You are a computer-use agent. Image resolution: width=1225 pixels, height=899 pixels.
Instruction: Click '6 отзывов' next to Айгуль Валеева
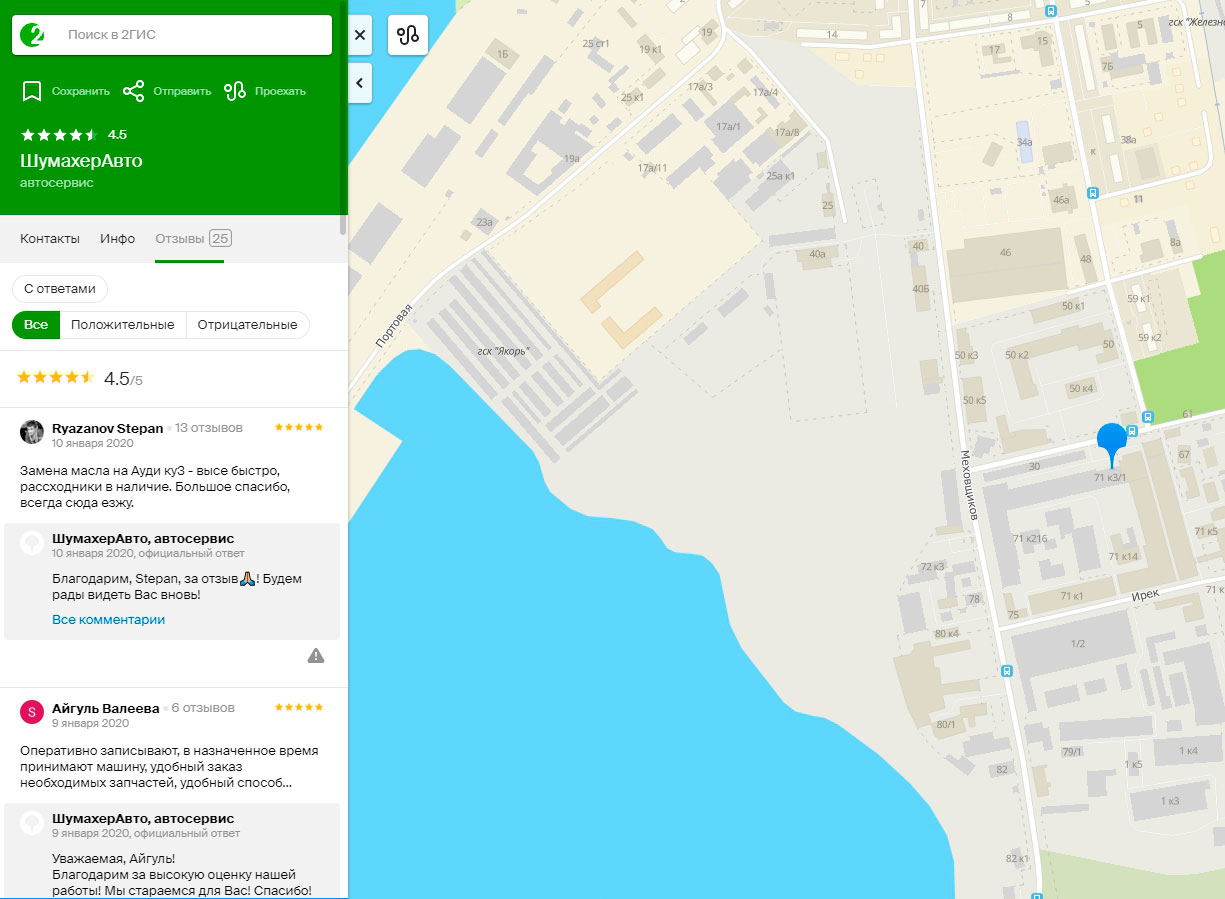click(x=203, y=708)
